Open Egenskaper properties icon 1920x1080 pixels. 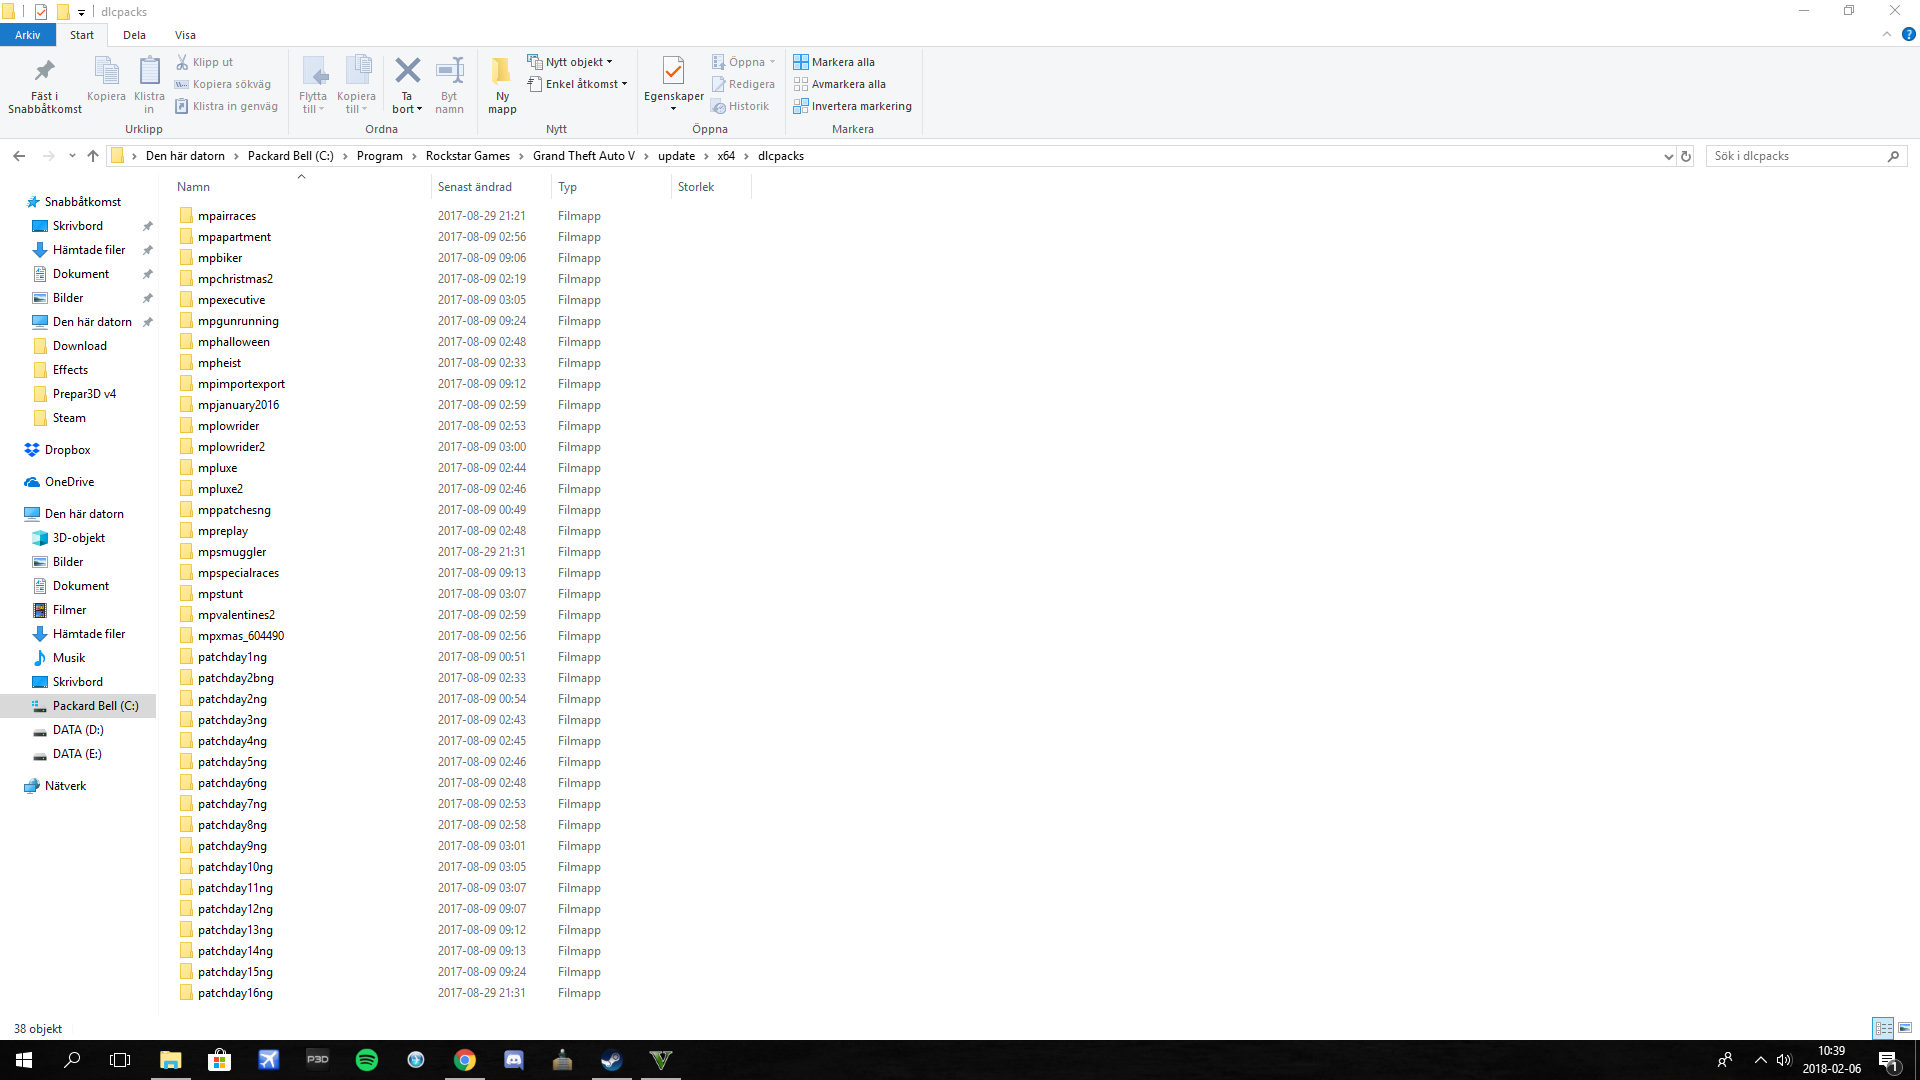click(673, 72)
